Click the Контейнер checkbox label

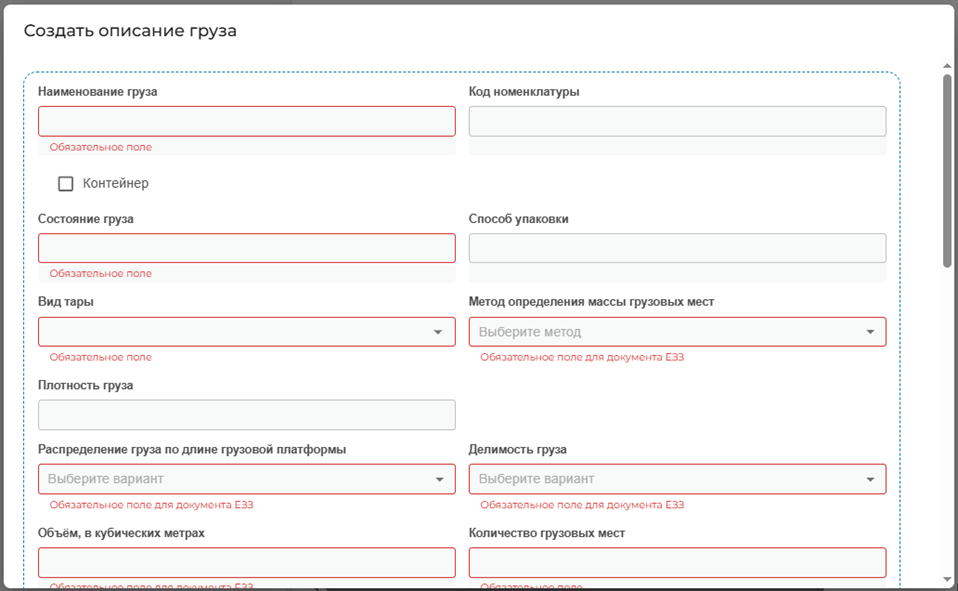tap(115, 183)
